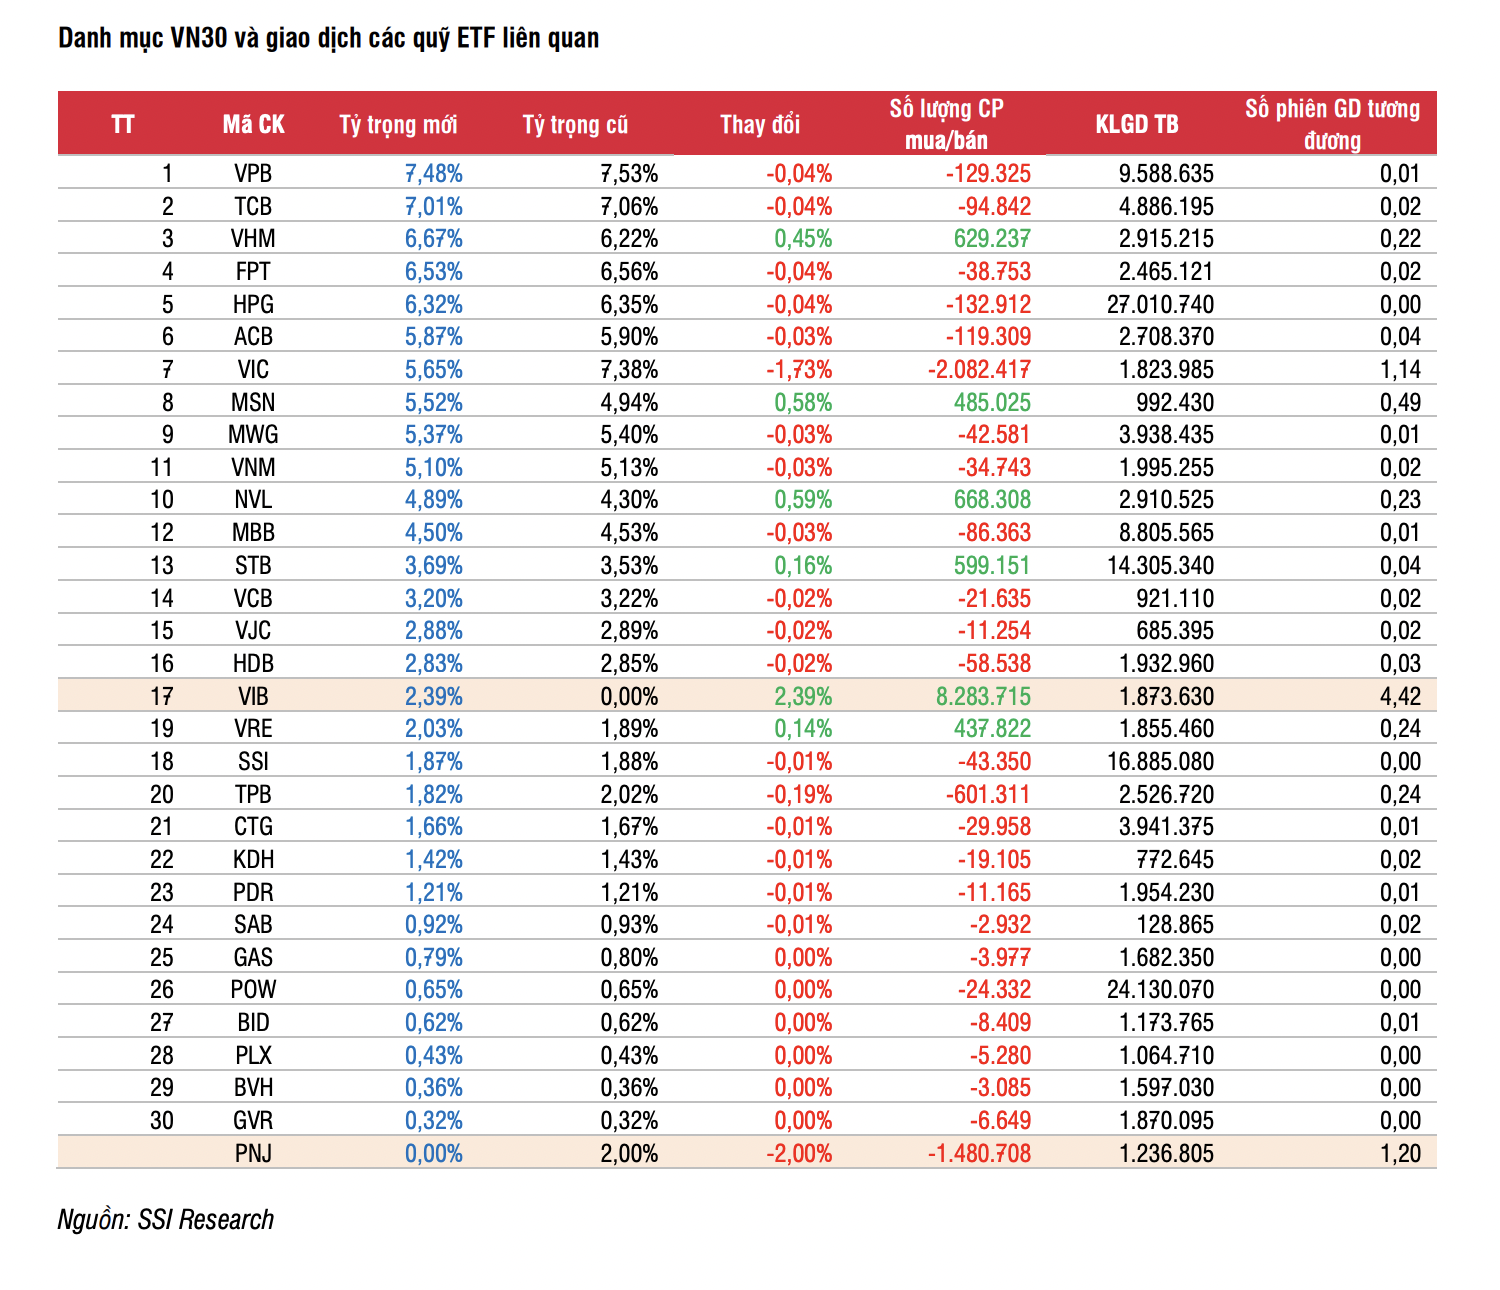1500x1290 pixels.
Task: Click the highlighted VIB ticker cell
Action: click(253, 697)
